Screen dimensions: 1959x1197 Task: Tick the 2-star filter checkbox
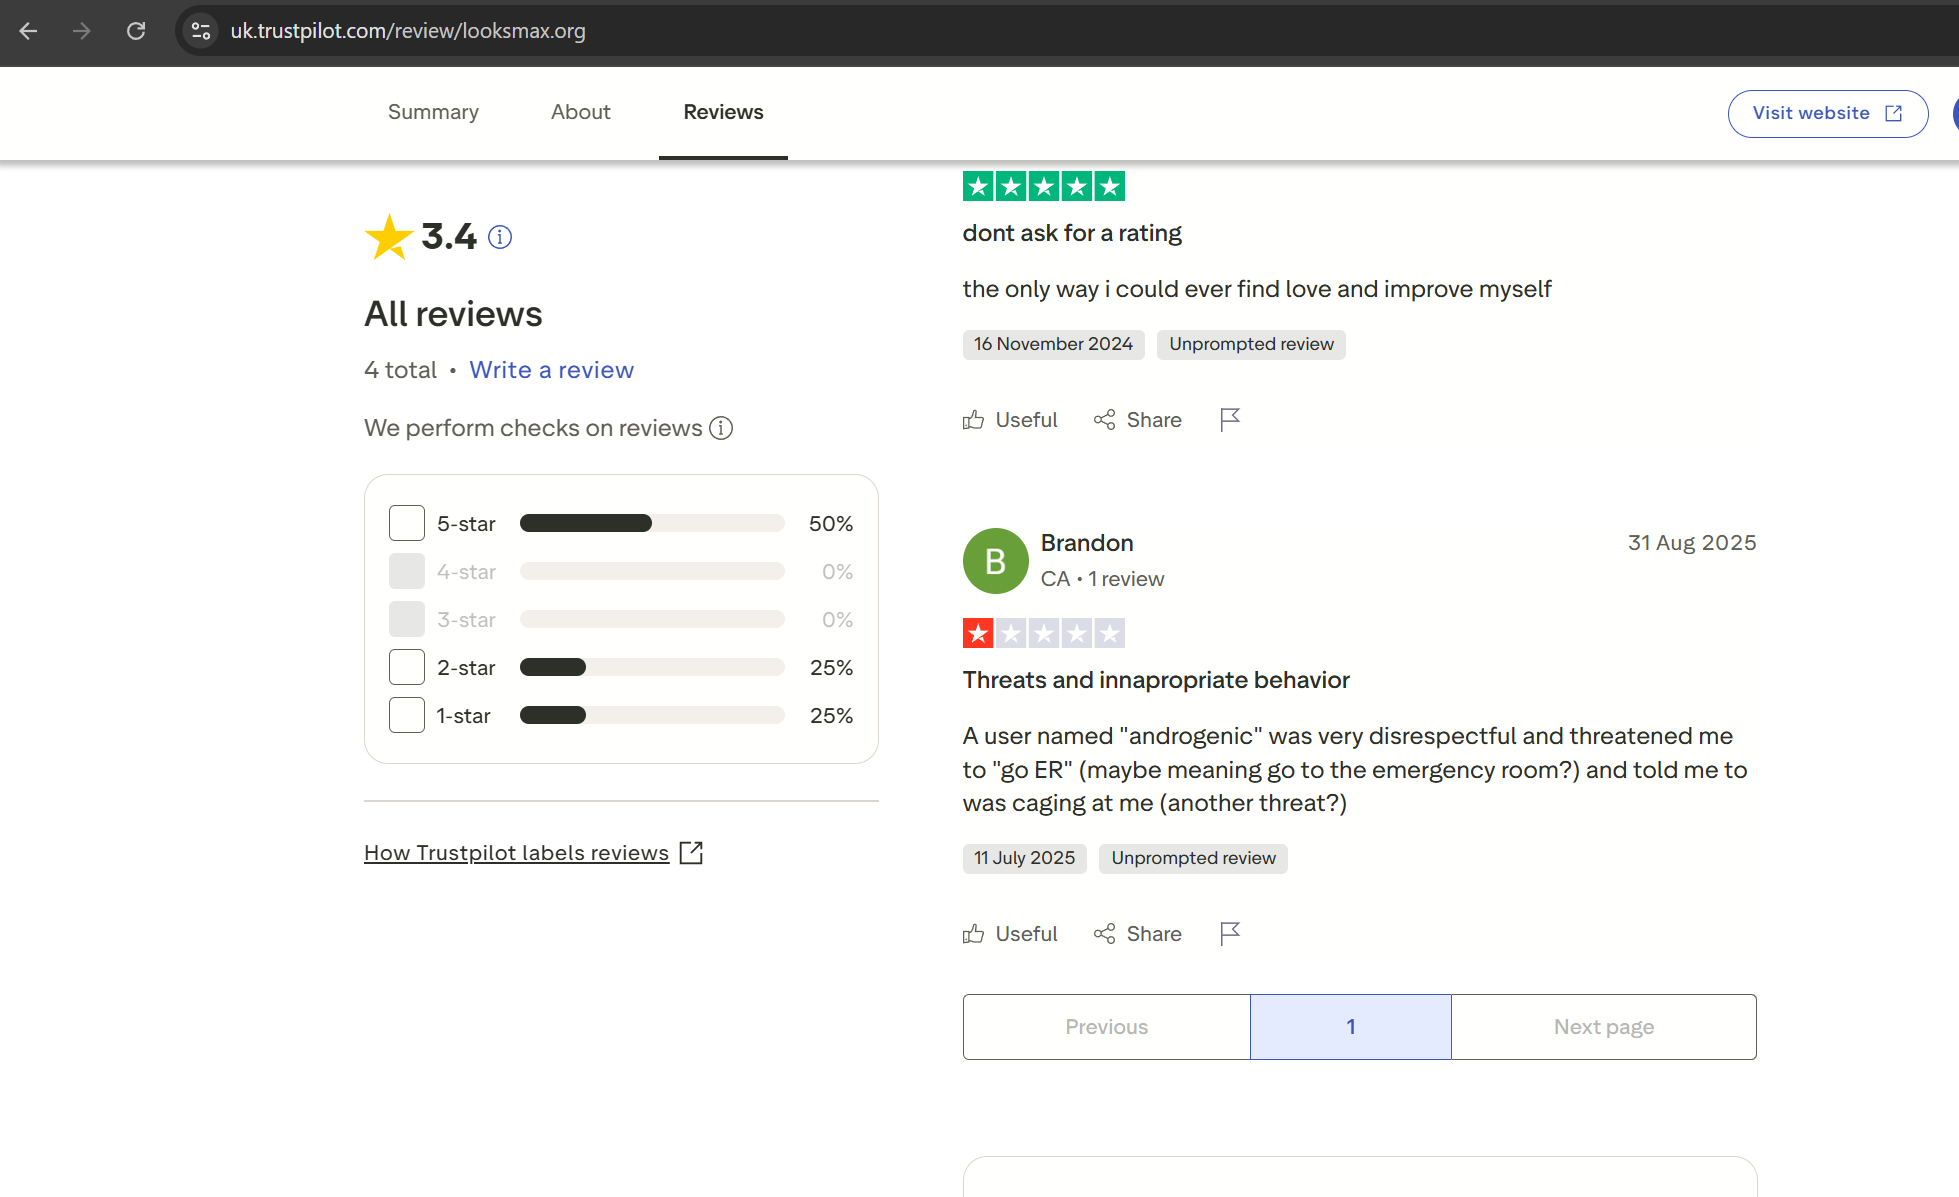(407, 667)
